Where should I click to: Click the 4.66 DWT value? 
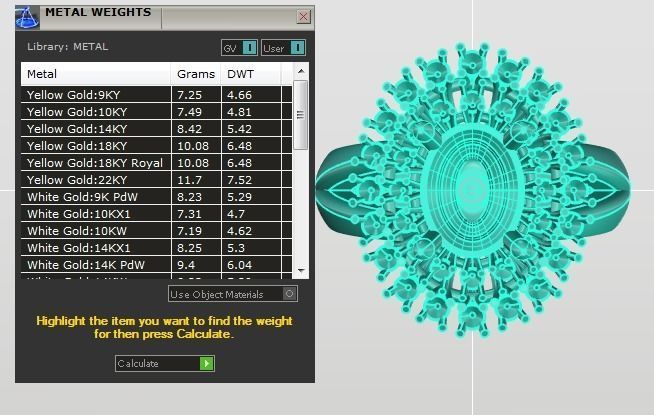coord(239,95)
